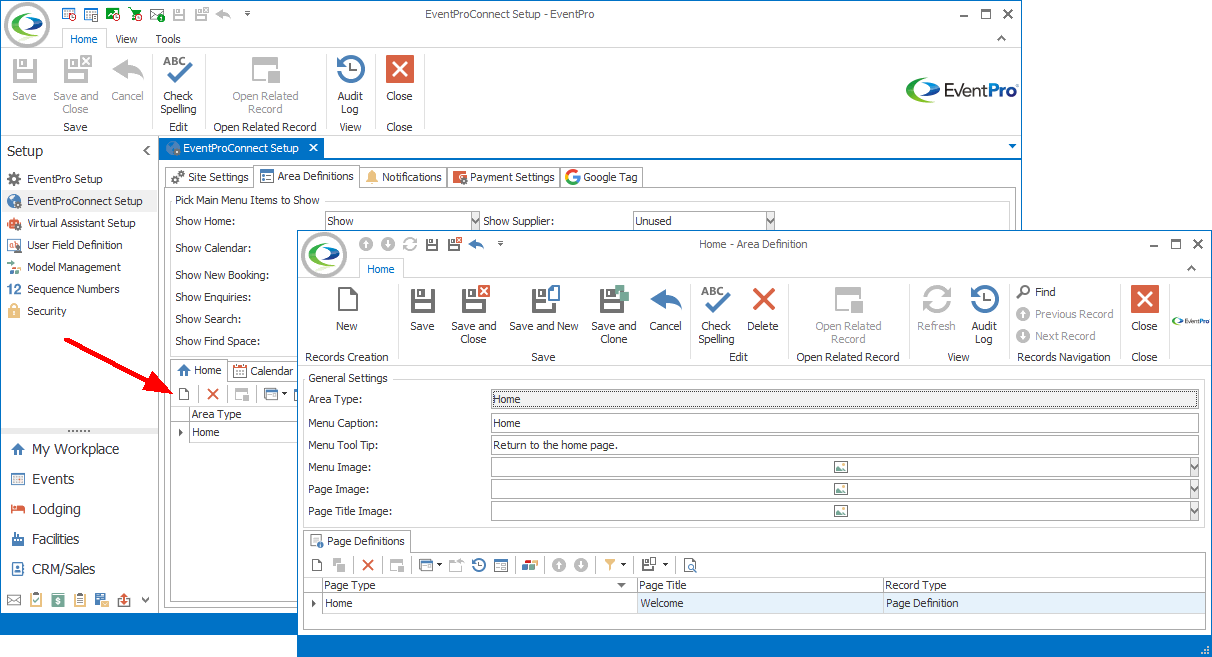Open the View ribbon tab
Viewport: 1212px width, 657px height.
[x=126, y=39]
